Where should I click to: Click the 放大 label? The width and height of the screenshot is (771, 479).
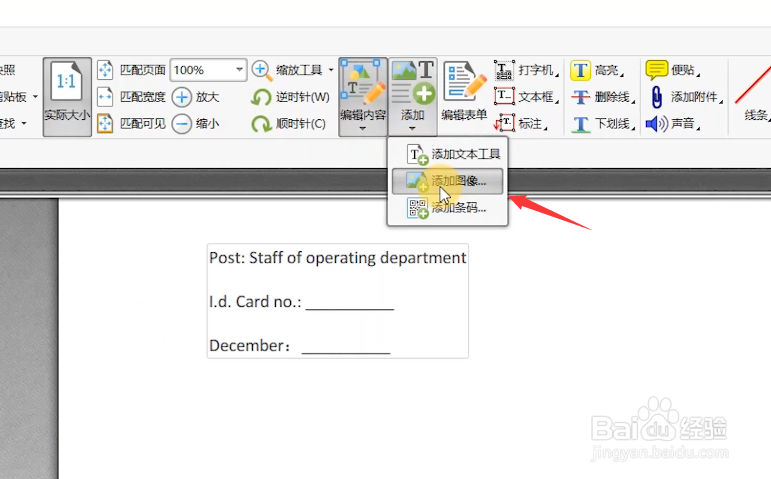pos(207,97)
